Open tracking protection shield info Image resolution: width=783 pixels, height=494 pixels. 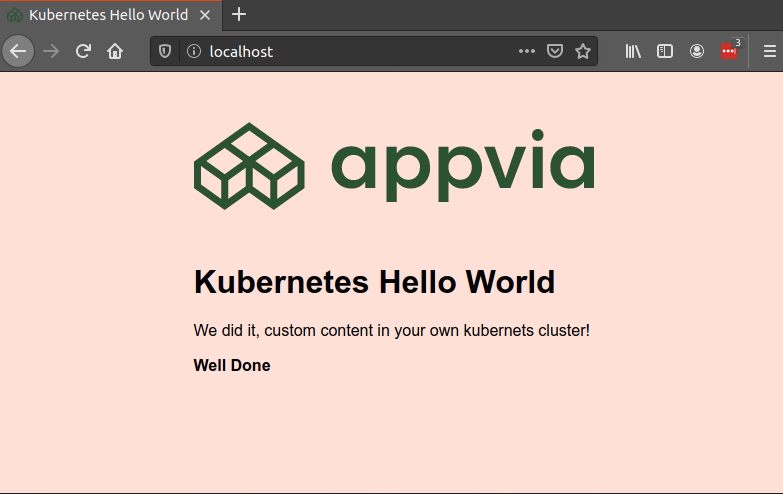tap(165, 51)
